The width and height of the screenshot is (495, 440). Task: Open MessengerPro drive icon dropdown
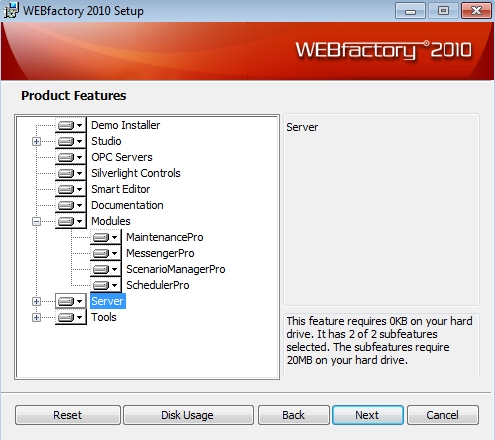(105, 253)
